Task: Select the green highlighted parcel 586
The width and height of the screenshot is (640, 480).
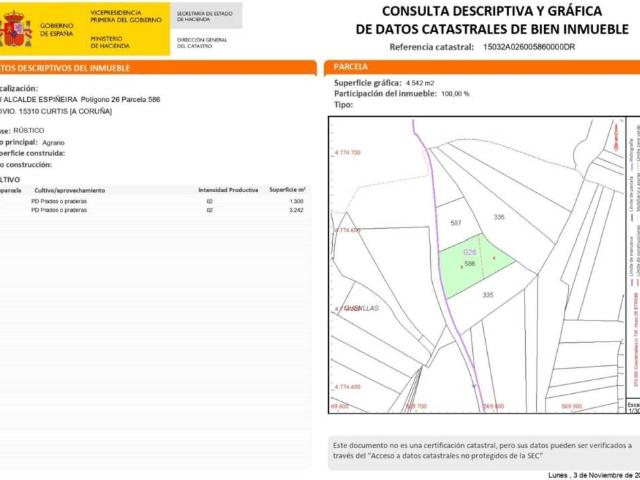Action: pos(476,265)
